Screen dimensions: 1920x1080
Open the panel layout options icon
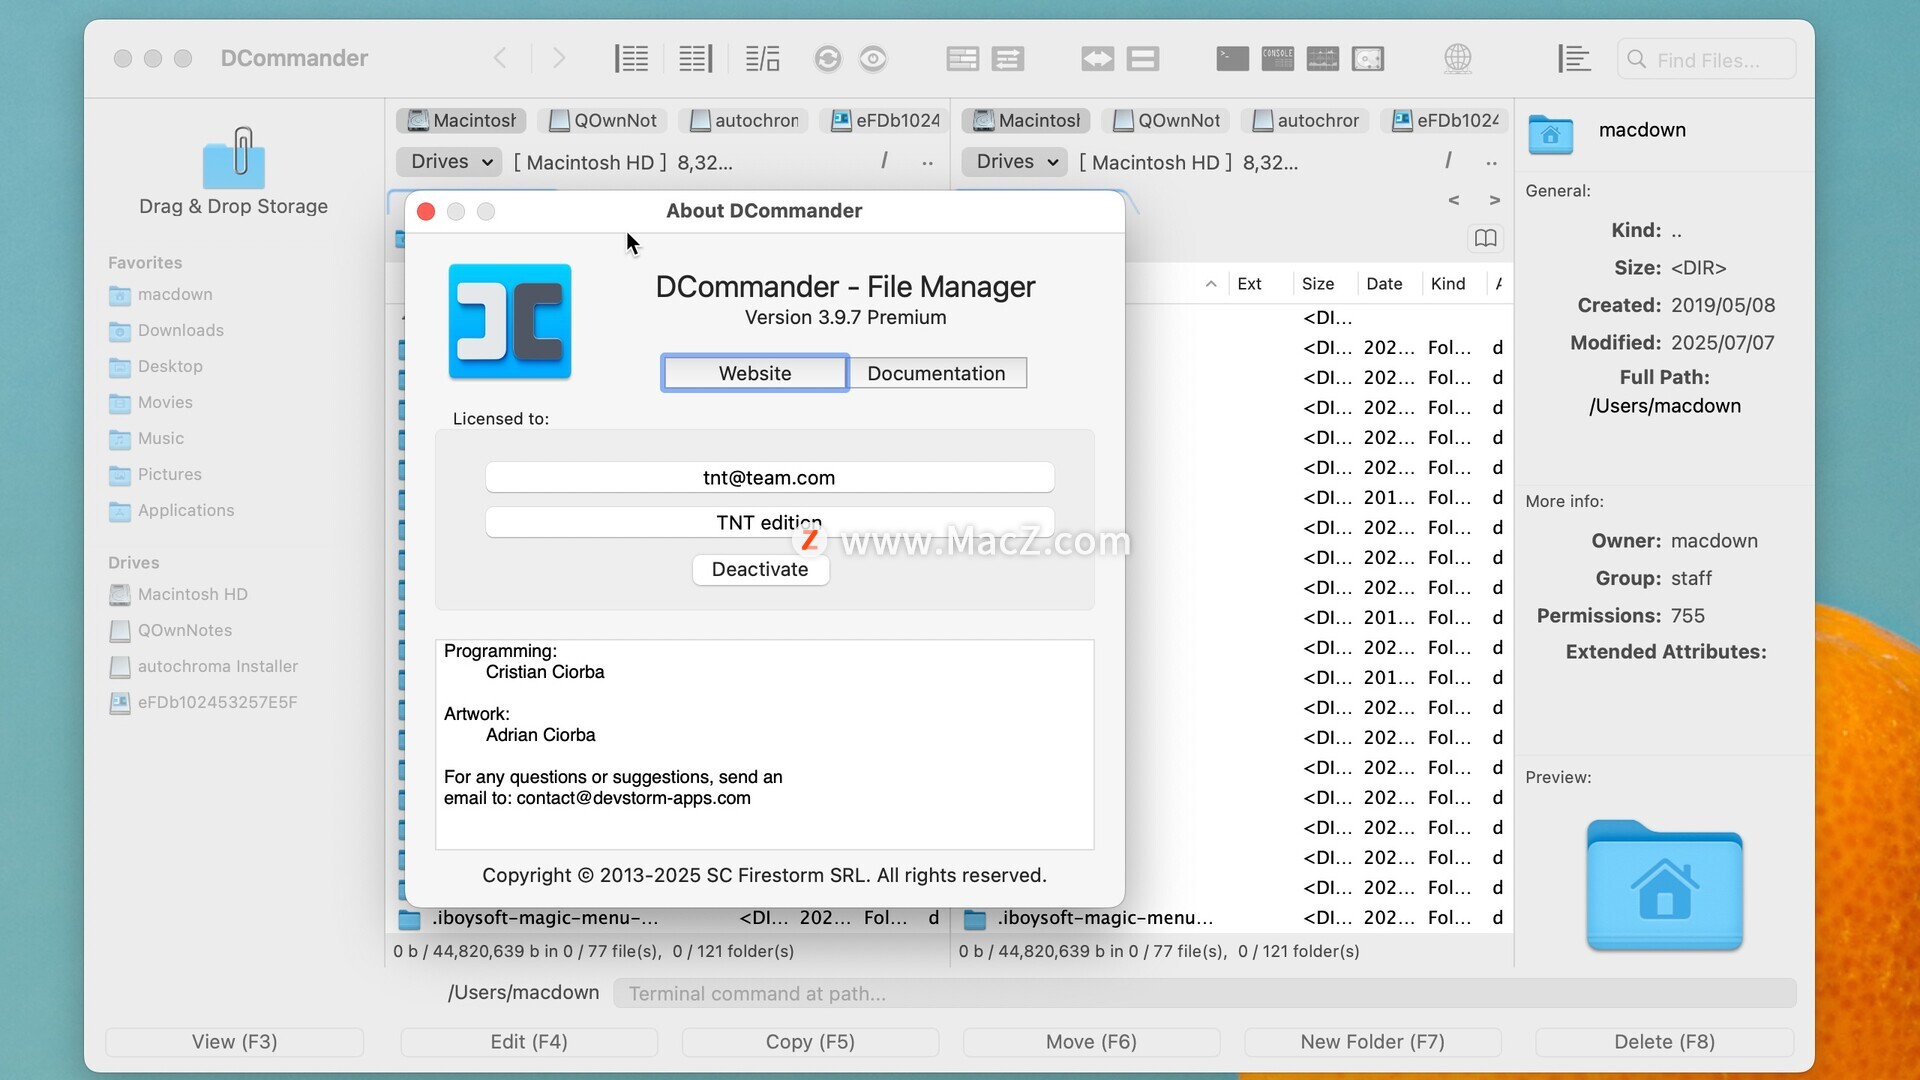[763, 59]
